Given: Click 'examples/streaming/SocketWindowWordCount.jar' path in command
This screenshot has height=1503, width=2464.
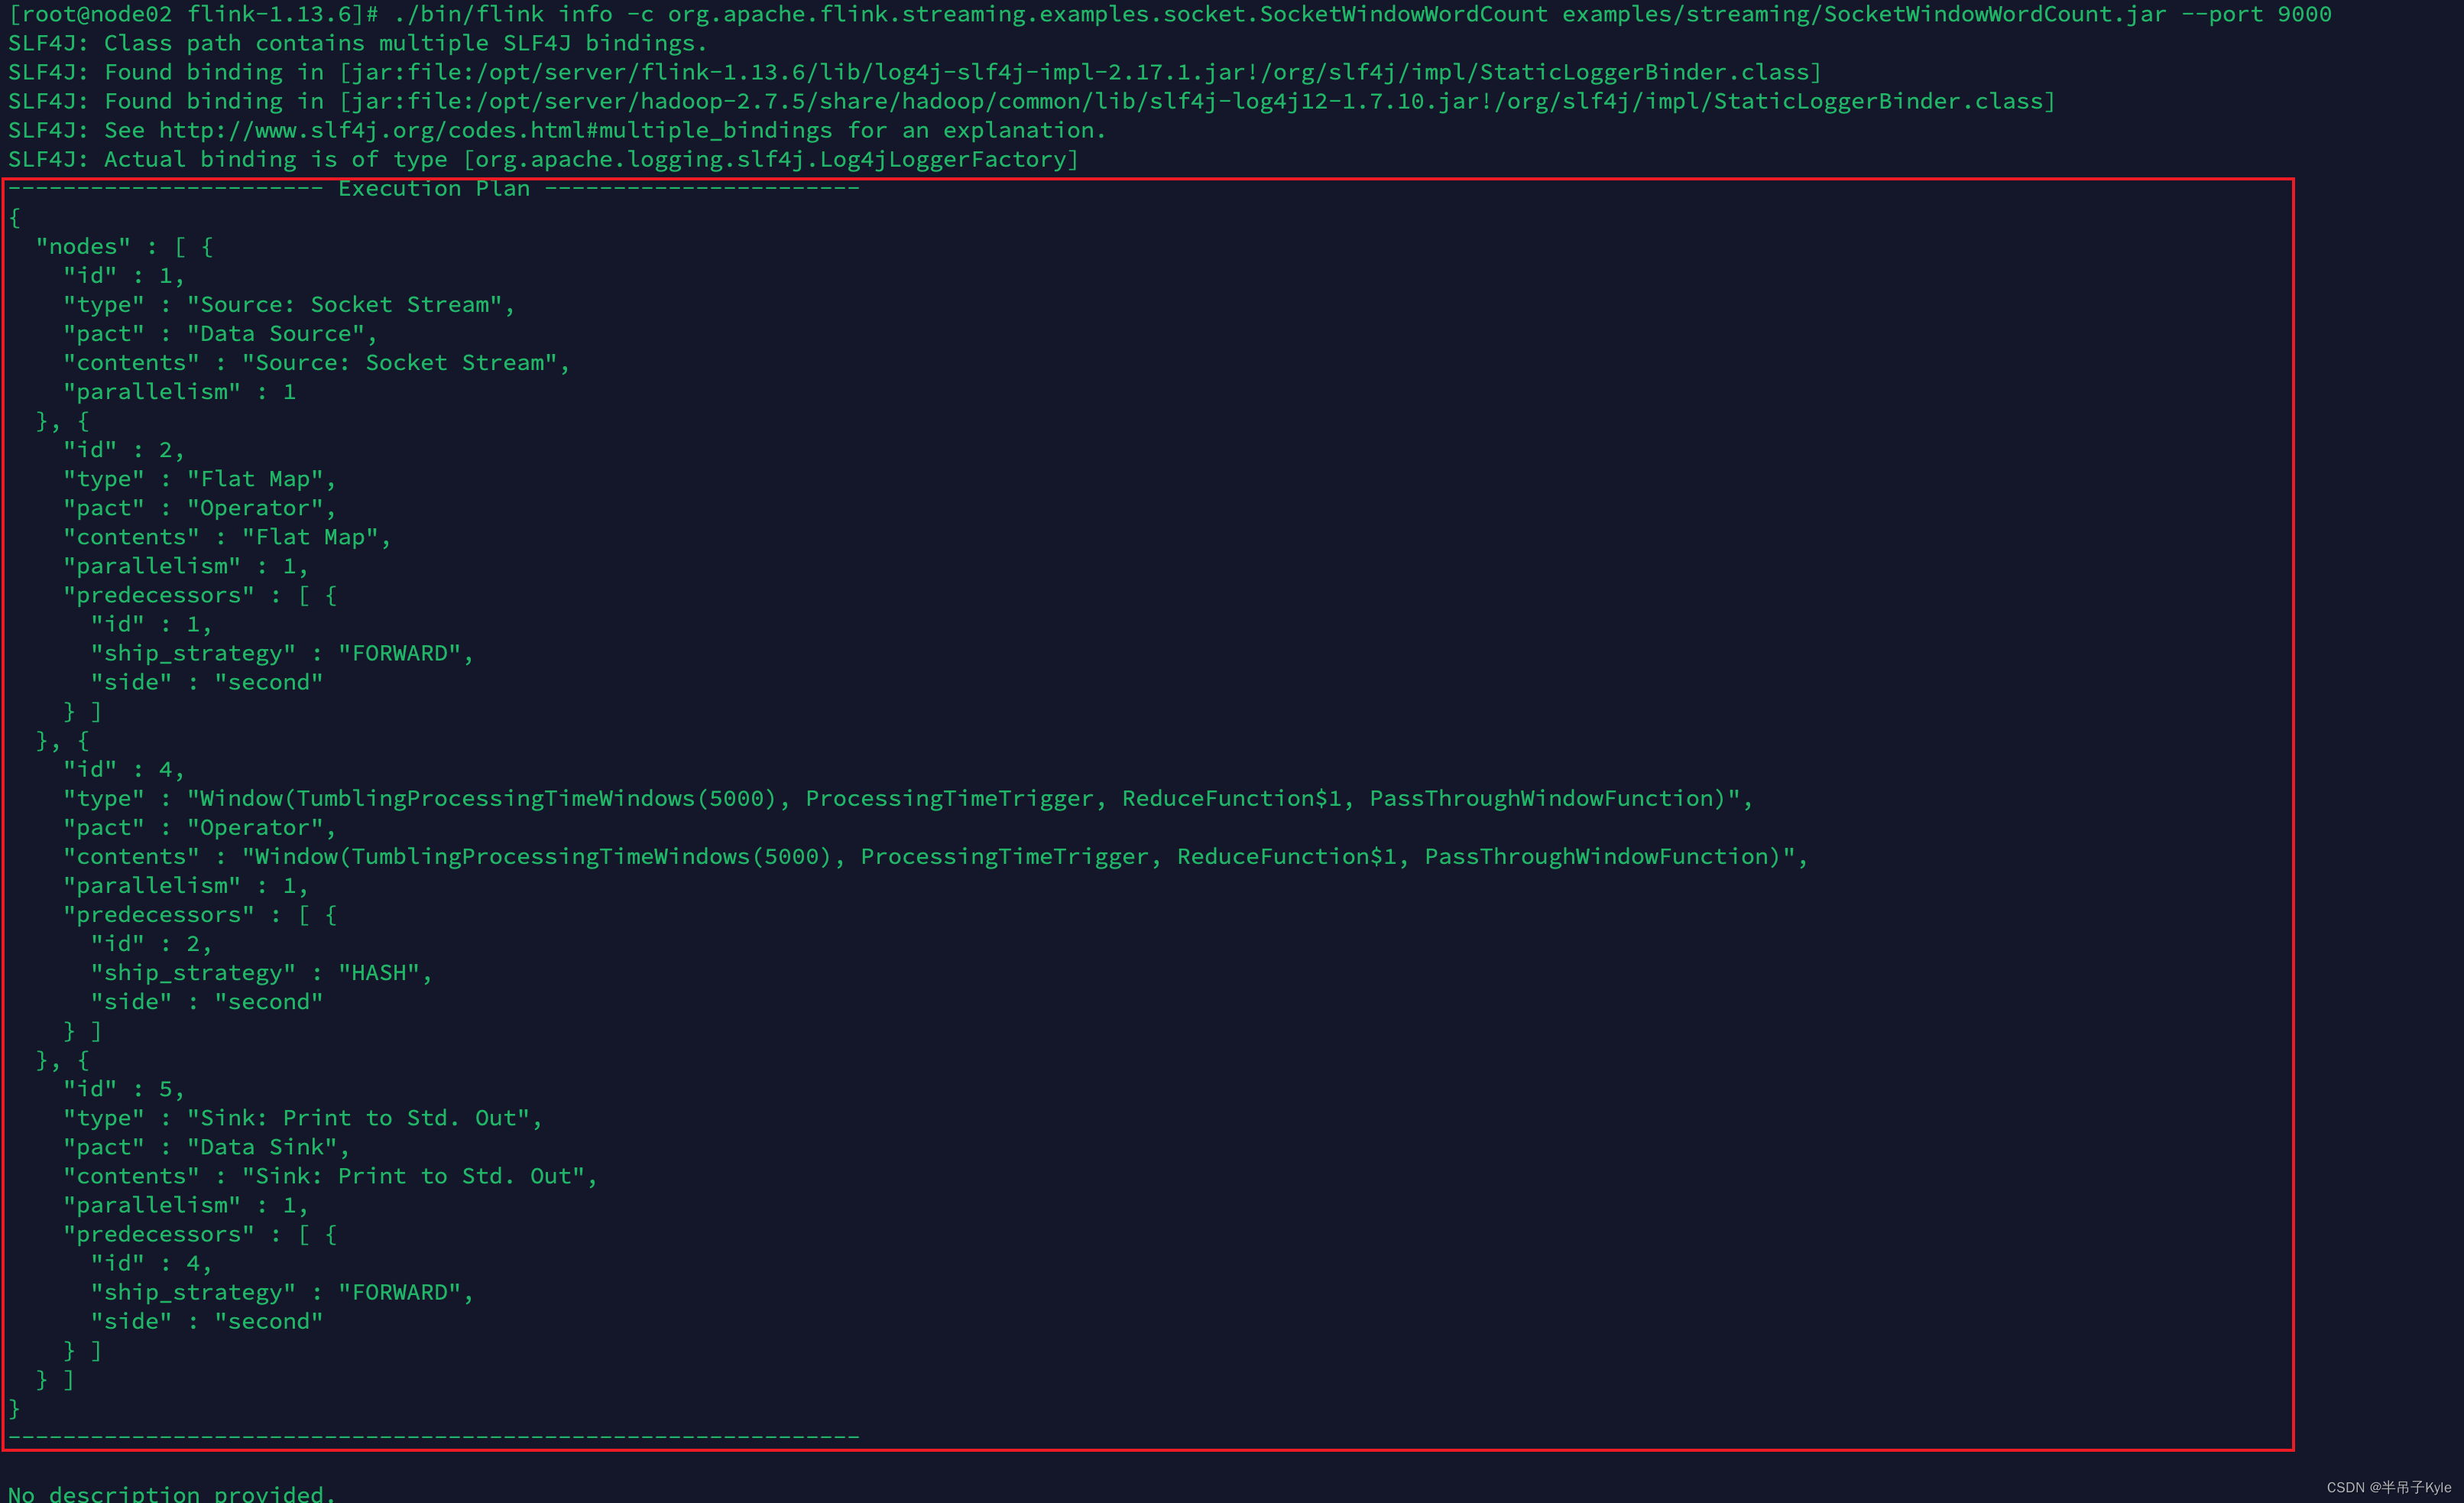Looking at the screenshot, I should point(1864,14).
